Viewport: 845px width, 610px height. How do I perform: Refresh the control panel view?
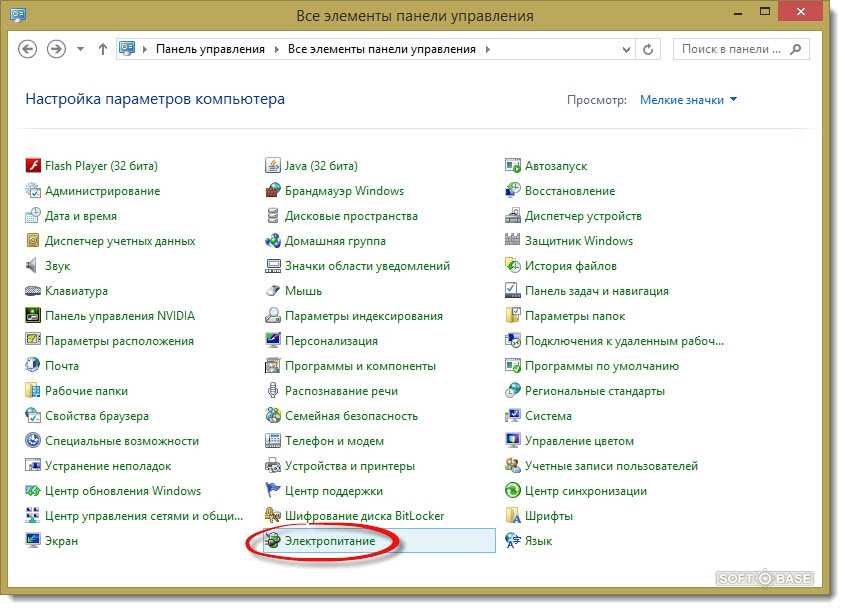pos(648,50)
